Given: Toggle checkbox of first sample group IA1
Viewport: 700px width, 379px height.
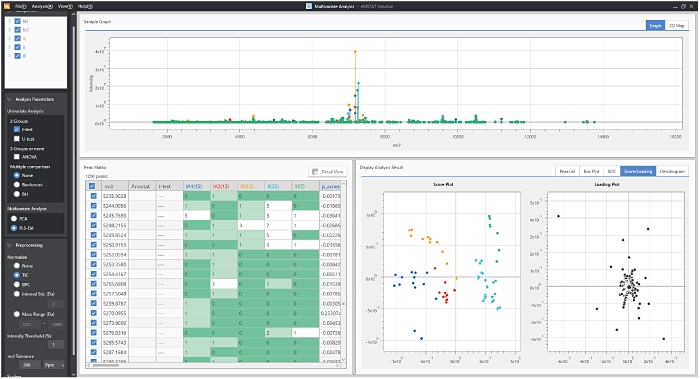Looking at the screenshot, I should point(17,21).
